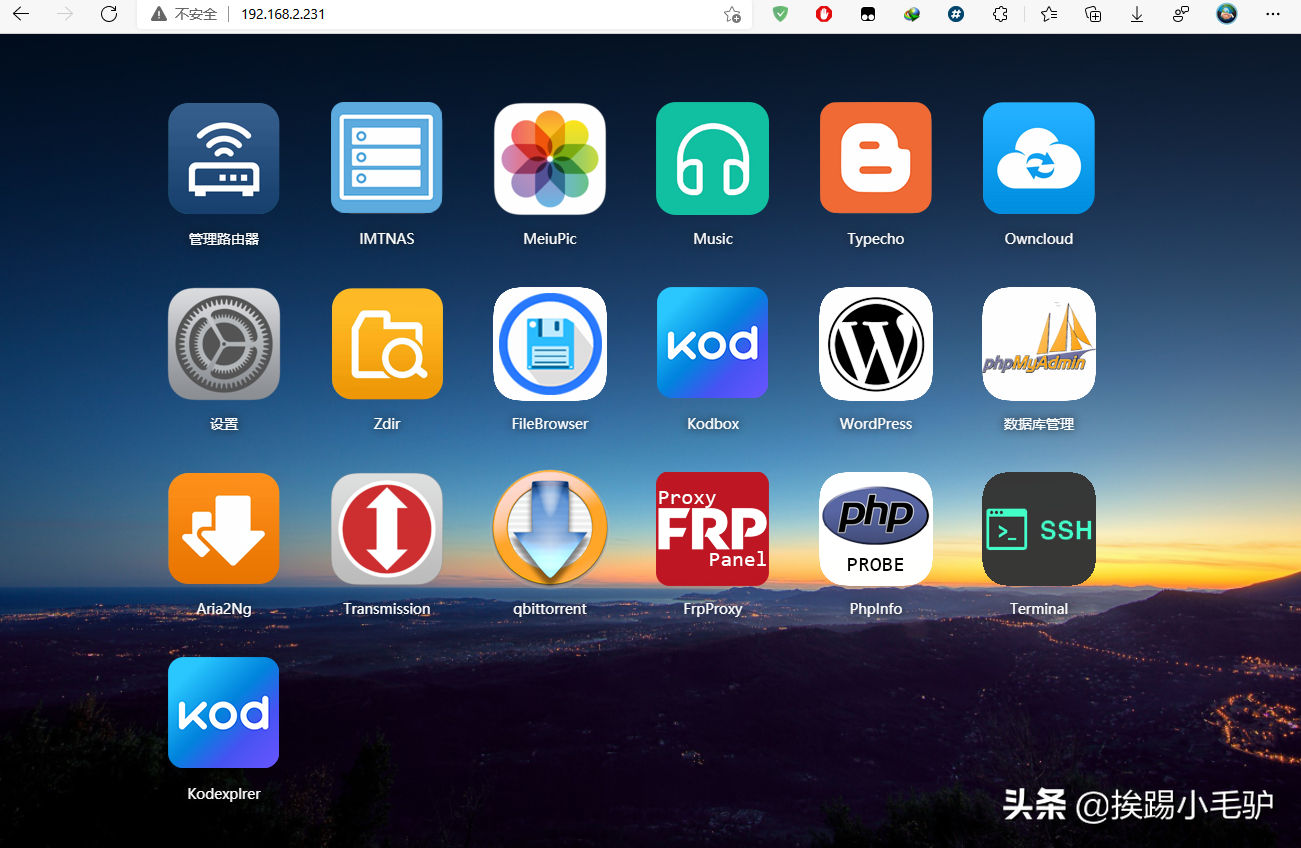This screenshot has width=1301, height=848.
Task: Open the collections button
Action: click(1093, 14)
